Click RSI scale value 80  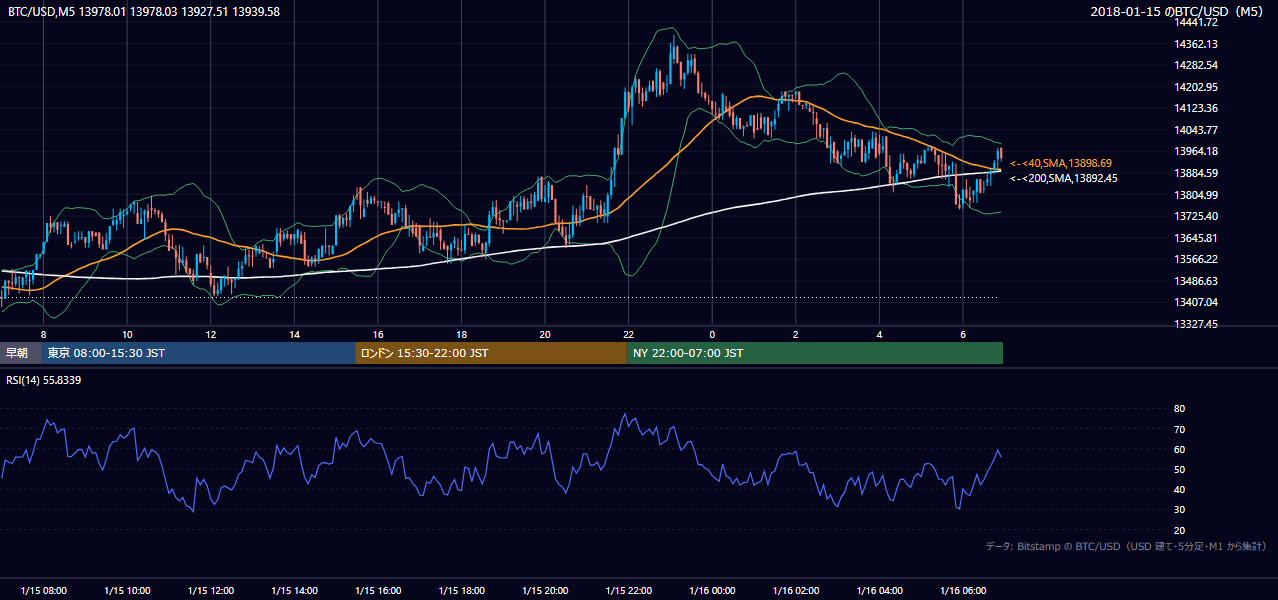1179,409
